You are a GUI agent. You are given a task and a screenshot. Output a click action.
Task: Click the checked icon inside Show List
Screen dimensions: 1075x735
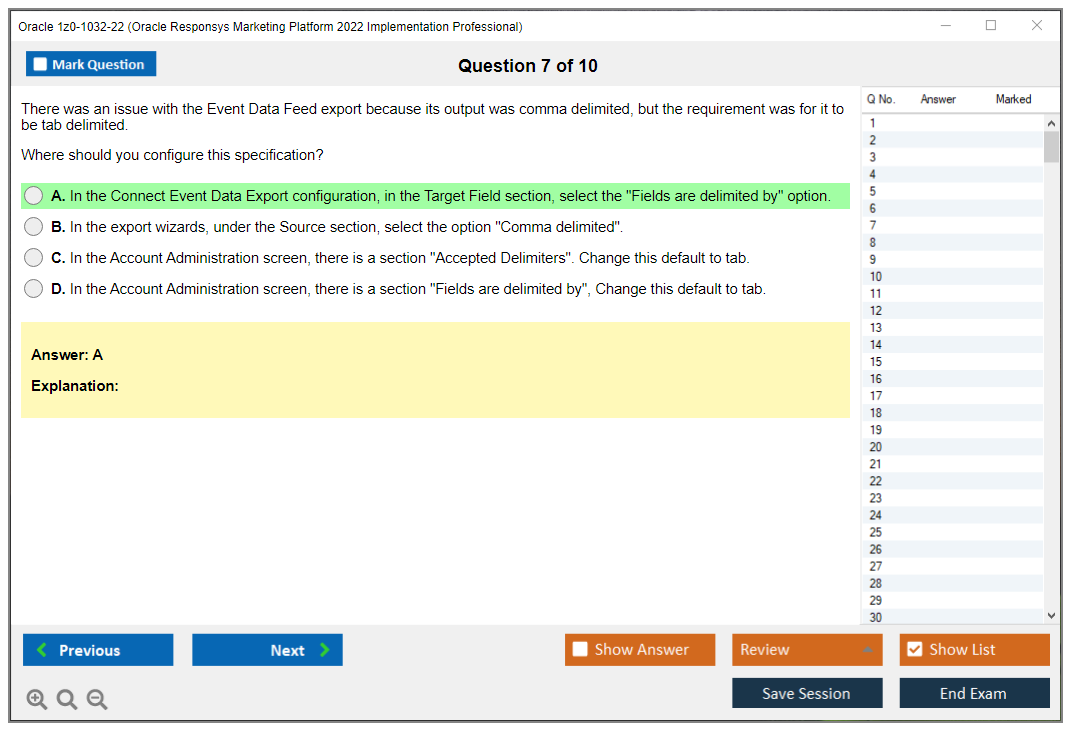(913, 649)
